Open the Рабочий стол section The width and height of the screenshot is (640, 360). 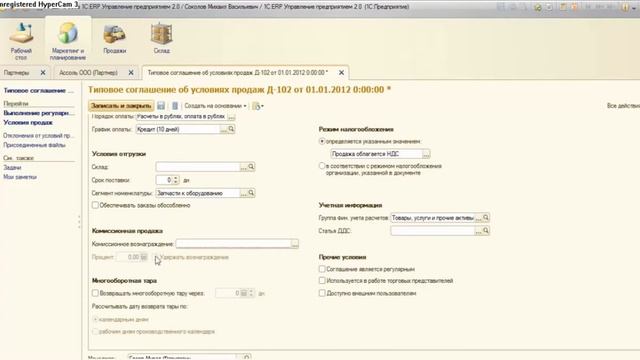click(21, 41)
